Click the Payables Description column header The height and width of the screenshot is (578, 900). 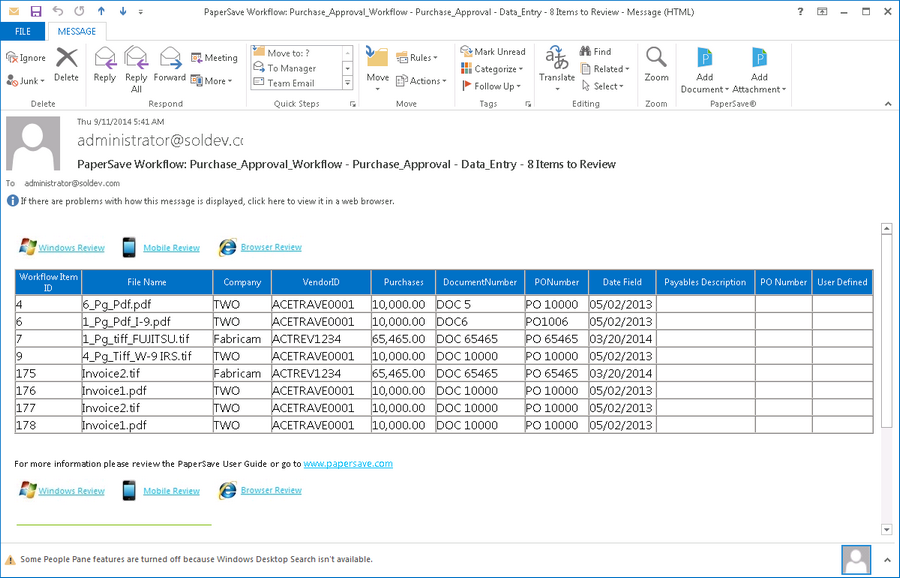pos(705,282)
